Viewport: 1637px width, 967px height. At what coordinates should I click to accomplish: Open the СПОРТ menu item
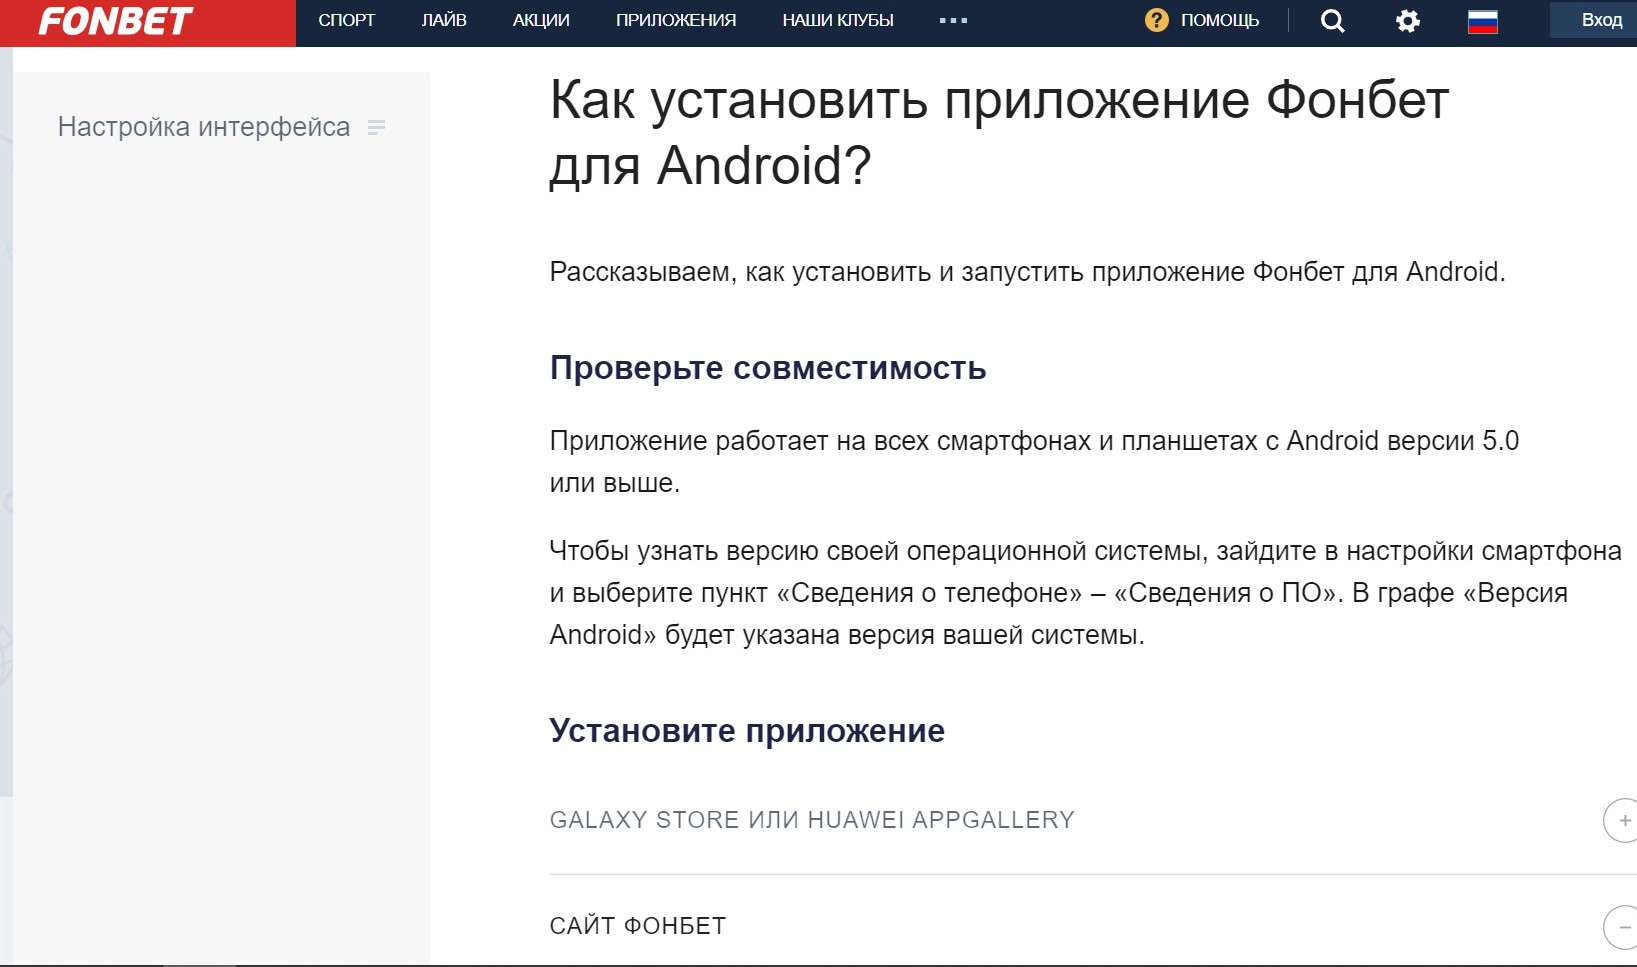click(347, 20)
